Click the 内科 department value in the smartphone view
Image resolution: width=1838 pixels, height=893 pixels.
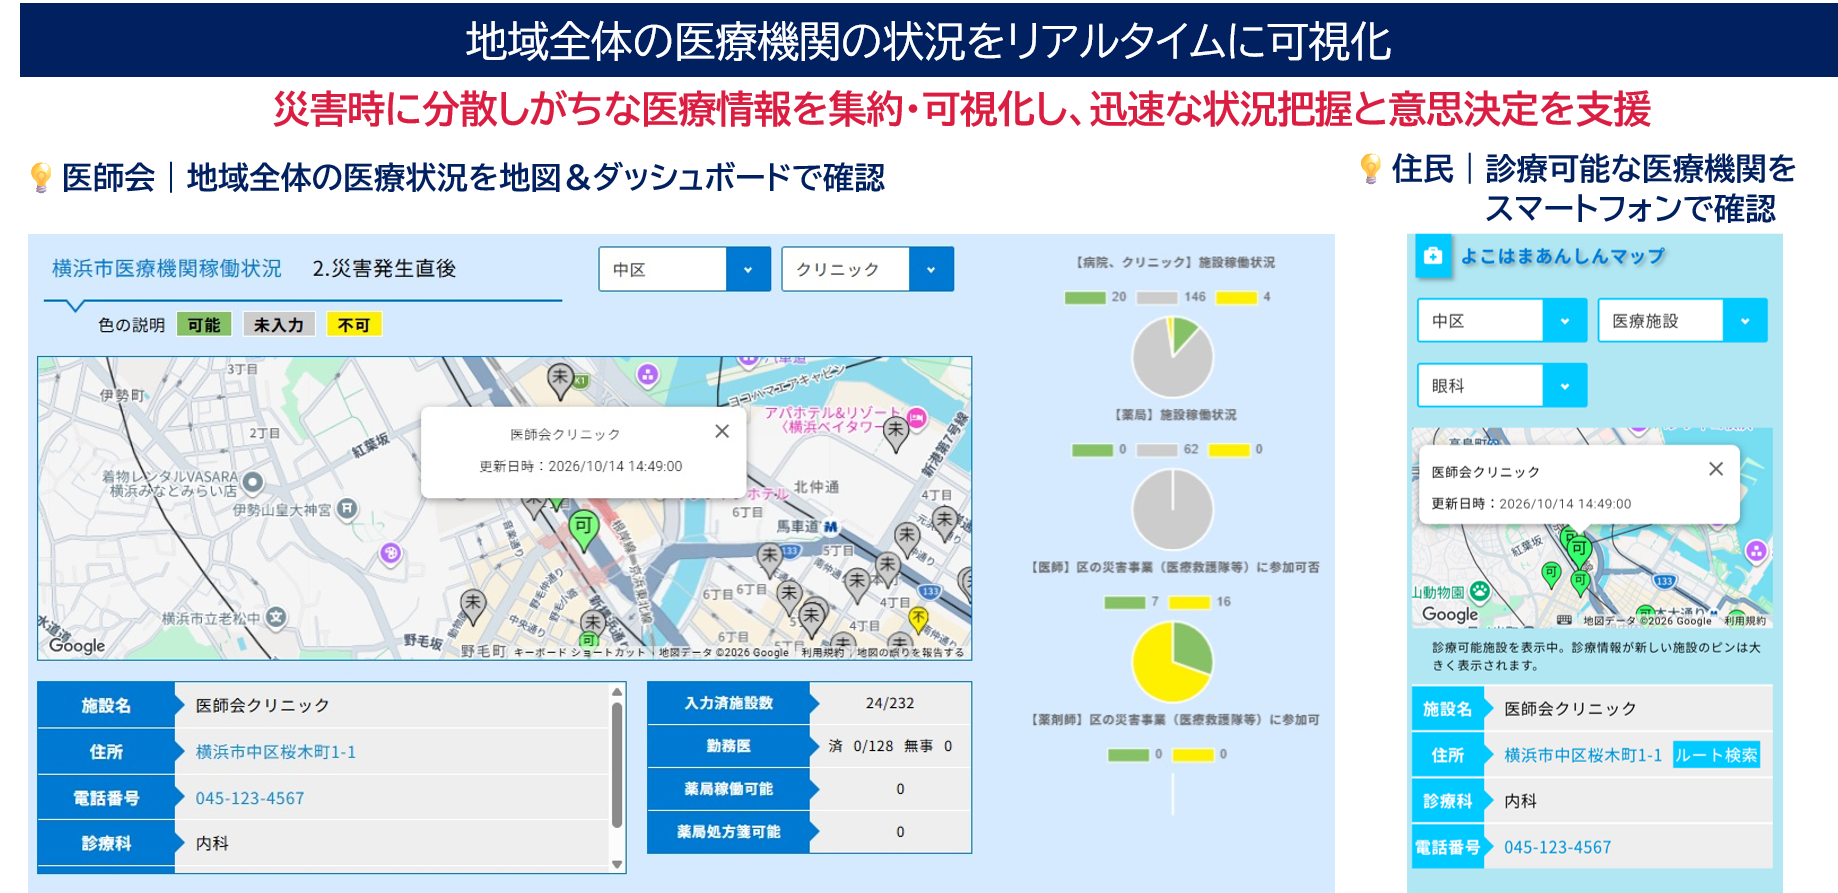click(1520, 801)
